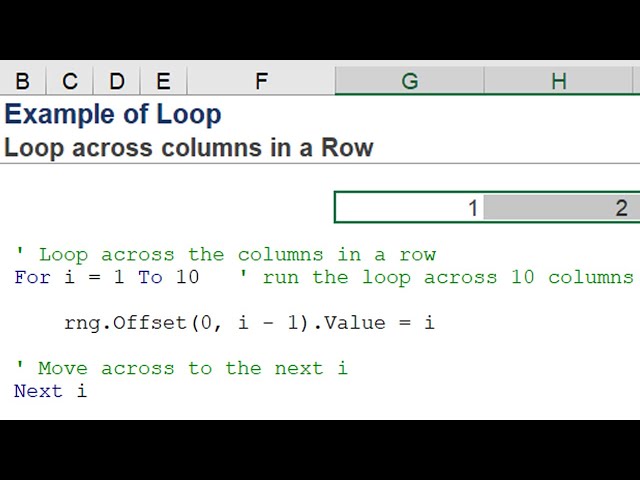Select the highlighted column G header
This screenshot has width=640, height=480.
coord(409,82)
